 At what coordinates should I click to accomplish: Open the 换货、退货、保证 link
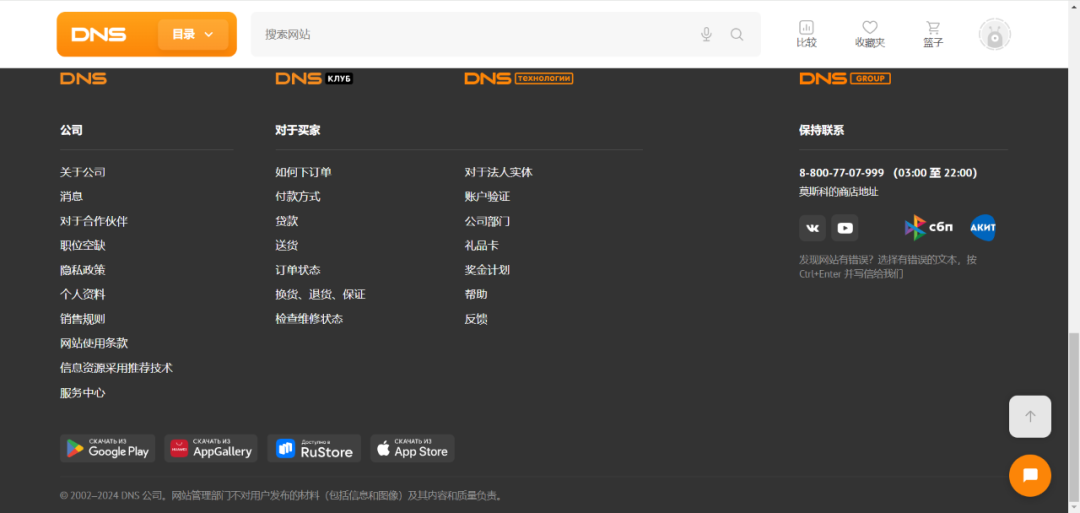[320, 295]
